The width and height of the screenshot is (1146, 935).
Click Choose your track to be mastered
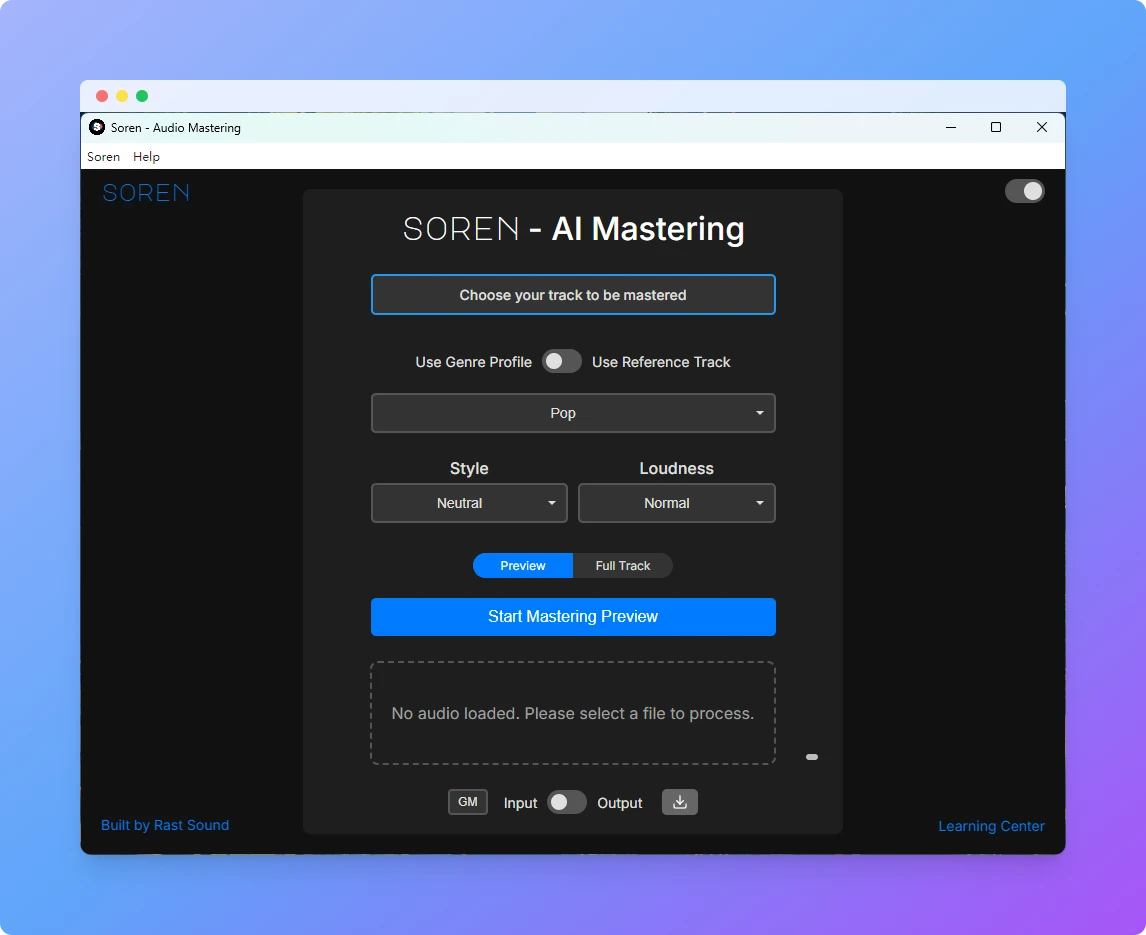point(573,295)
